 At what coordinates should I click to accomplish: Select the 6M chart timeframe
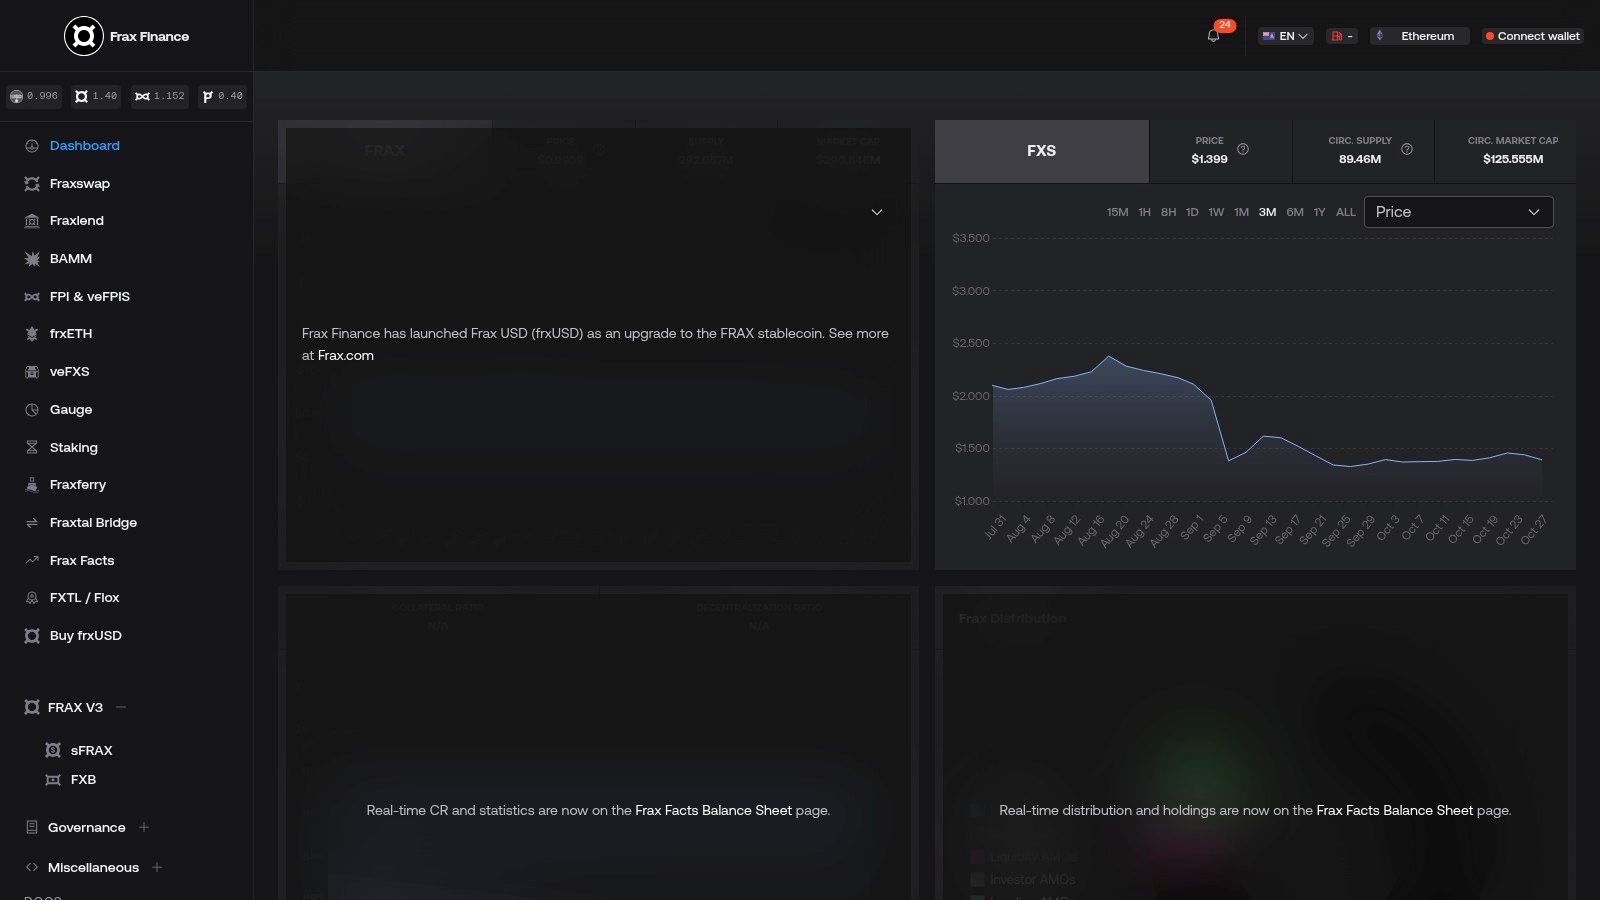point(1295,212)
